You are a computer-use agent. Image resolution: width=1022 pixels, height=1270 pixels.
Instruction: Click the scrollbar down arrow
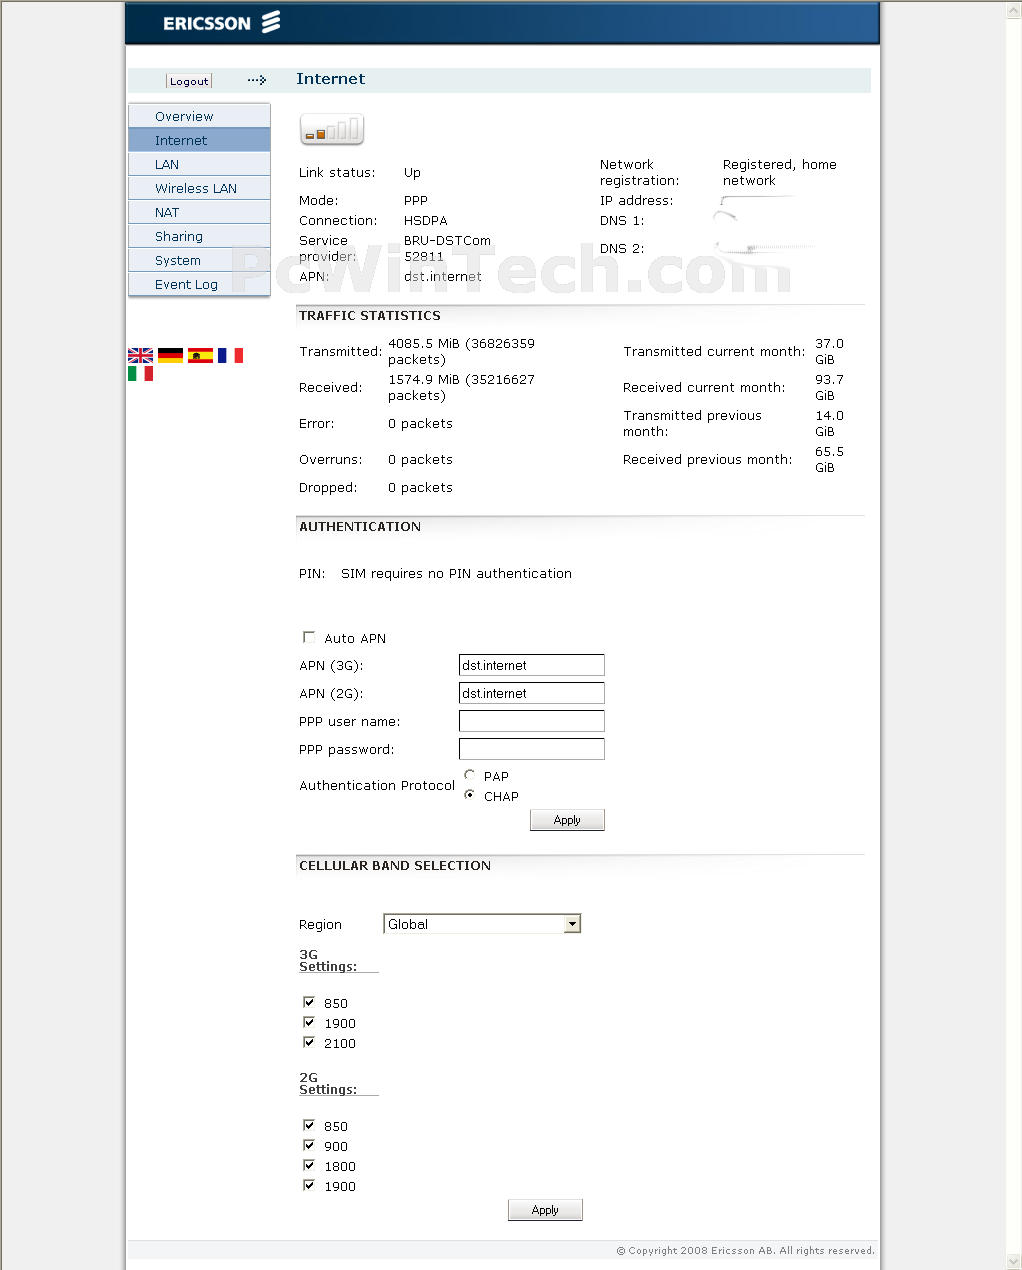point(1014,1261)
